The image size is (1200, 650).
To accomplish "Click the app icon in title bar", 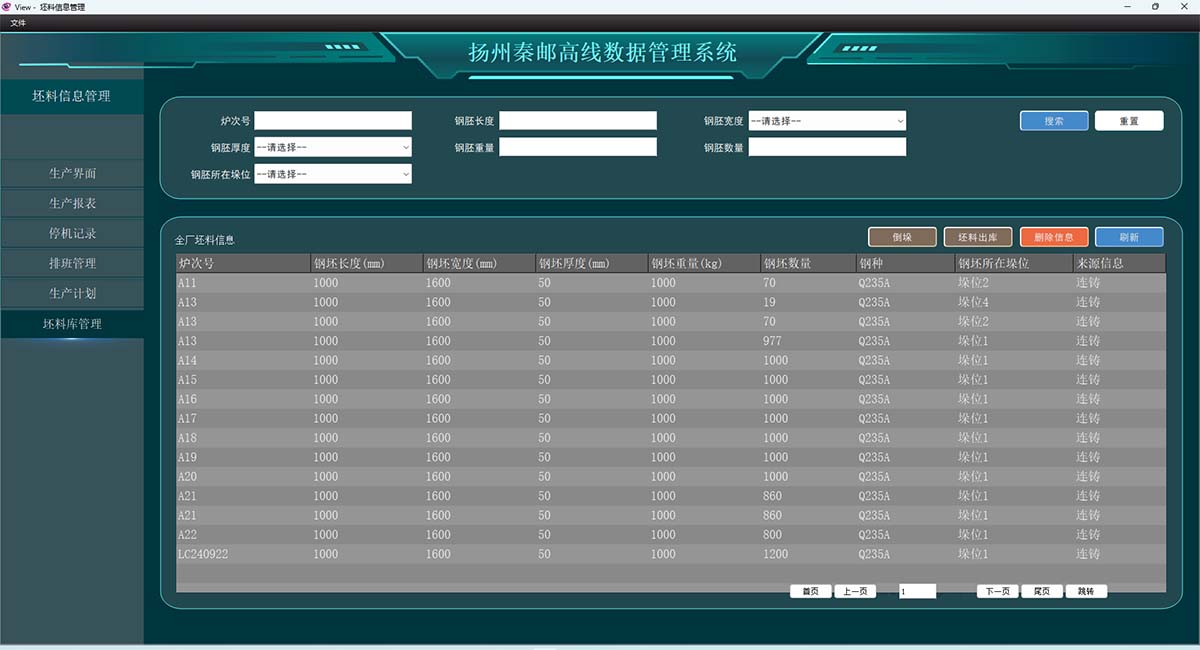I will [x=6, y=6].
